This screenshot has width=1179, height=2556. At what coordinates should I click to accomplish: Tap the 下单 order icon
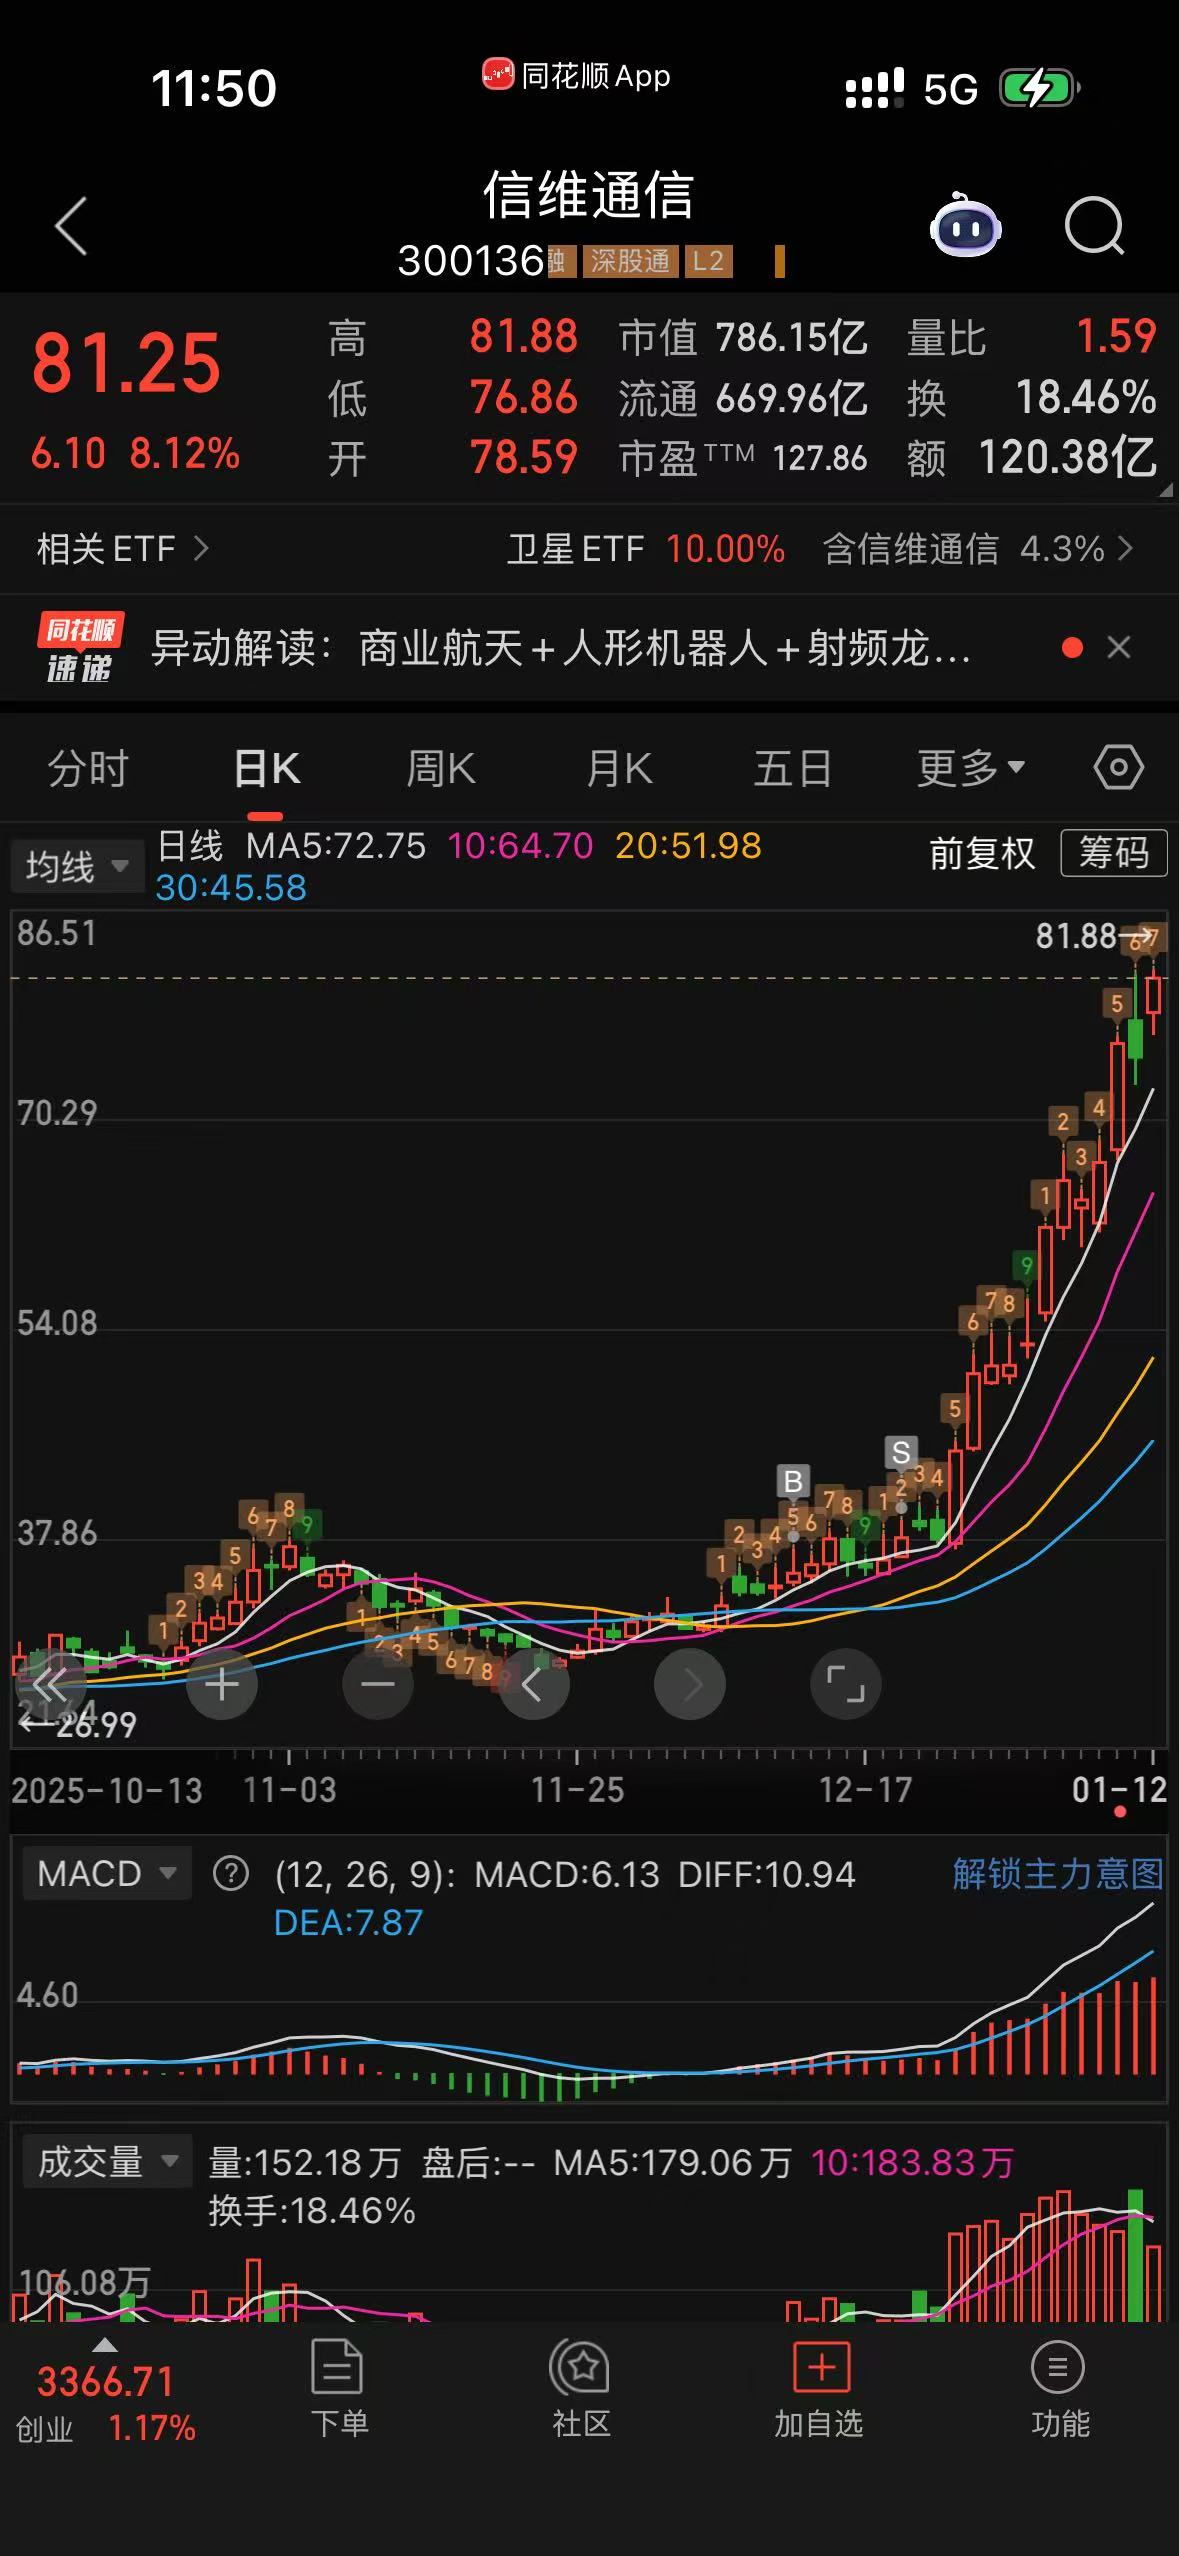tap(338, 2389)
